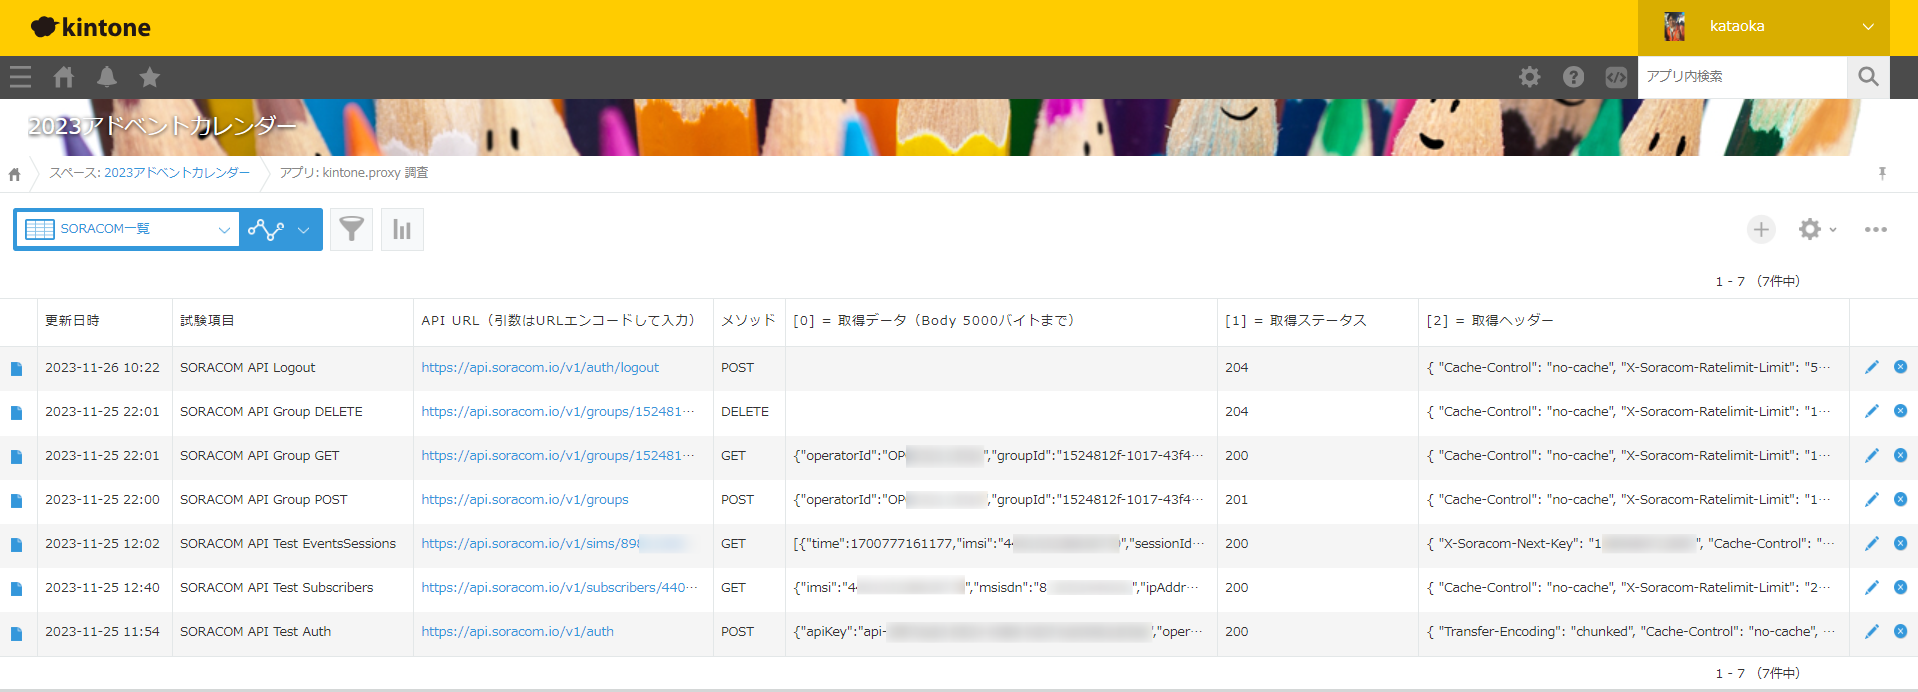Click the breadcrumb home icon
This screenshot has width=1918, height=692.
[x=14, y=174]
